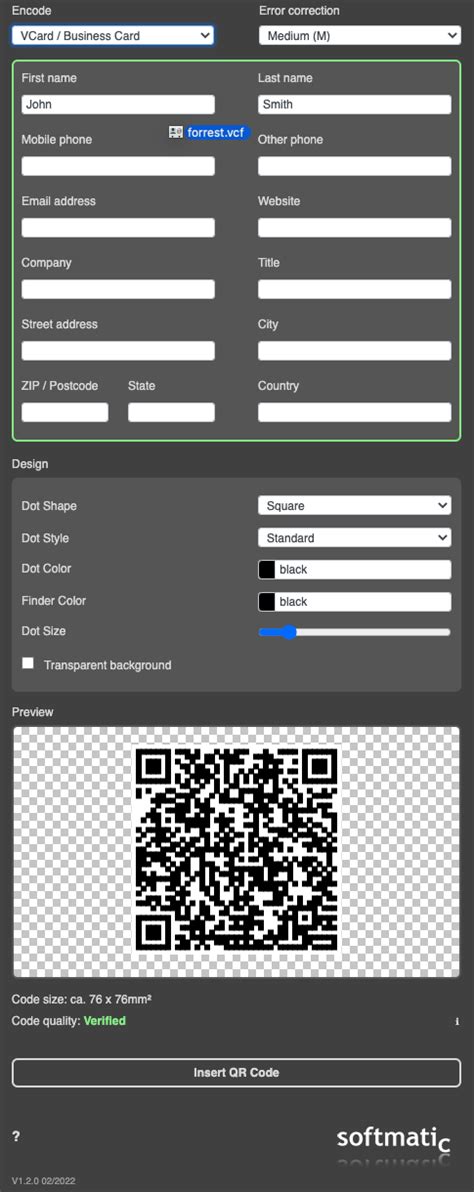The height and width of the screenshot is (1192, 474).
Task: Click the Street address field
Action: pos(118,350)
